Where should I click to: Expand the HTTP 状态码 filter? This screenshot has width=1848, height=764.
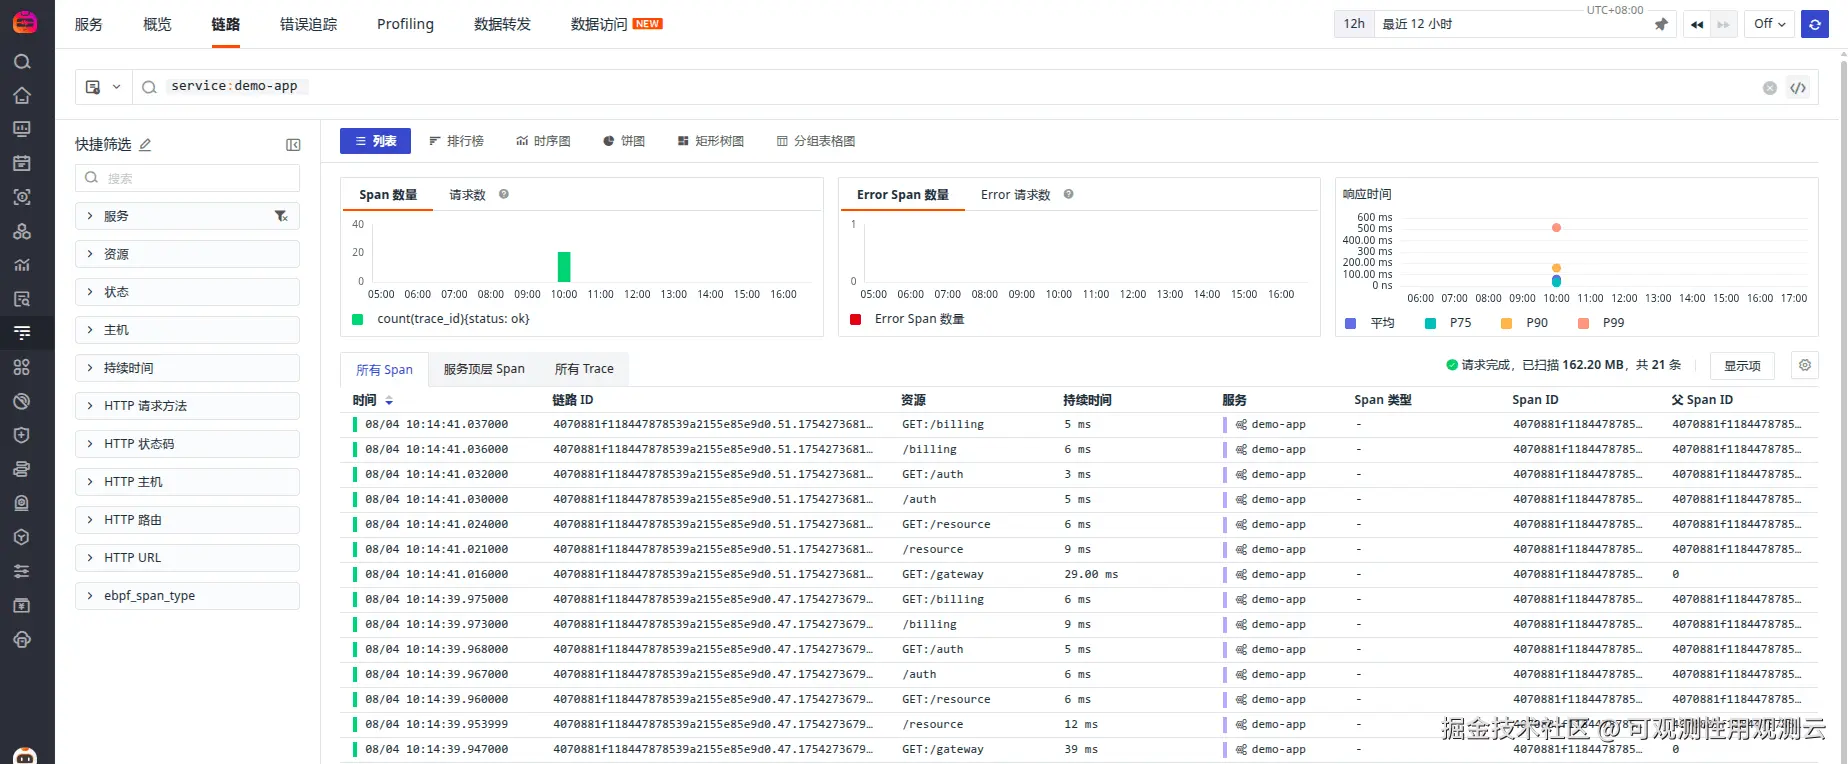(x=187, y=444)
